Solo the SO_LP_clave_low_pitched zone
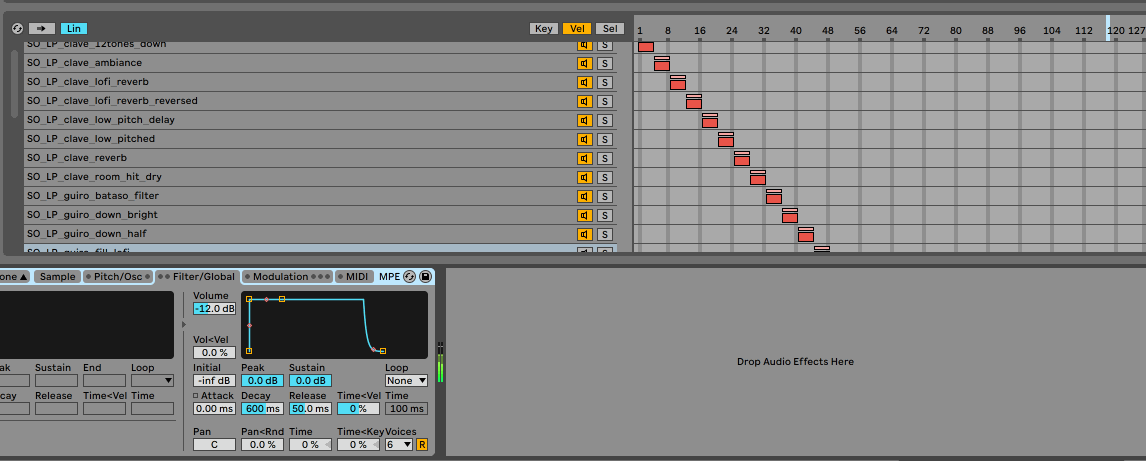1146x461 pixels. pyautogui.click(x=604, y=139)
